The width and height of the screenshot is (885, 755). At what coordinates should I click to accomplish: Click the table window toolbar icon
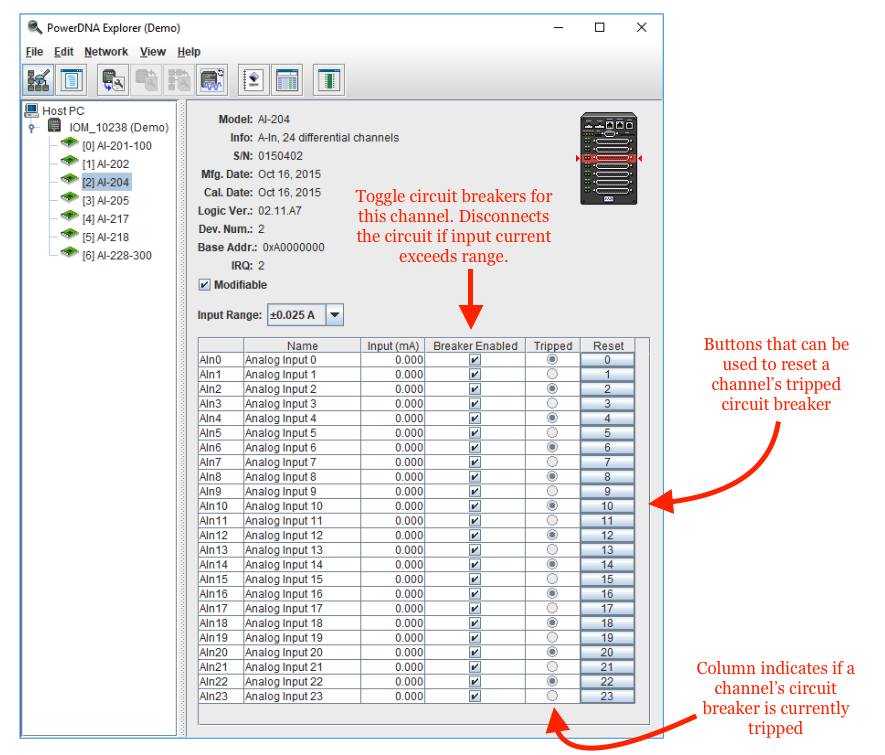coord(287,80)
